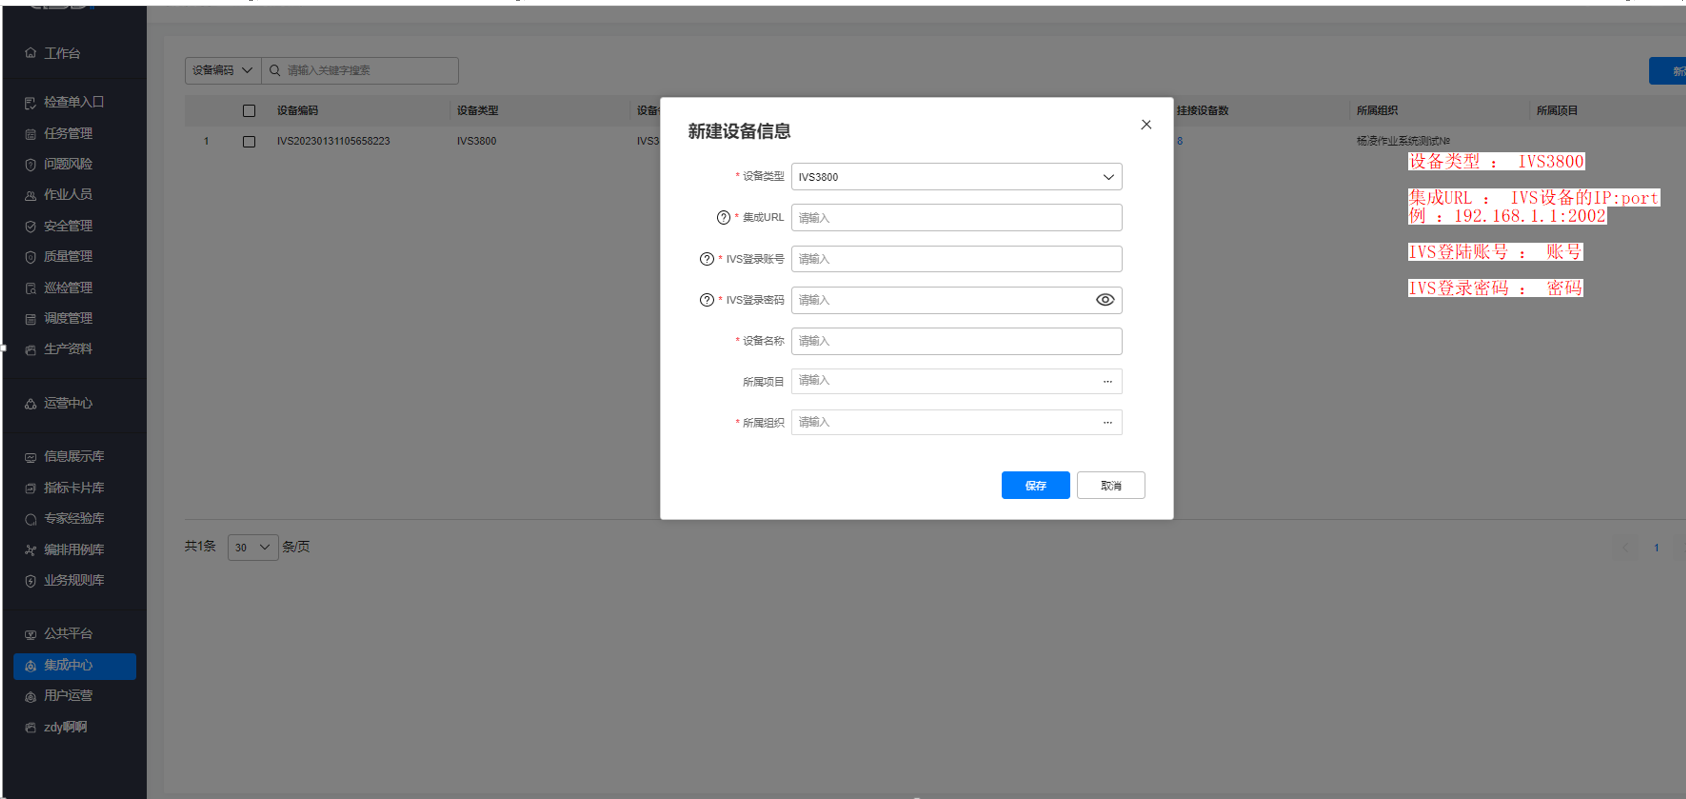Open the 所属项目 ellipsis picker
The image size is (1686, 799).
tap(1107, 381)
